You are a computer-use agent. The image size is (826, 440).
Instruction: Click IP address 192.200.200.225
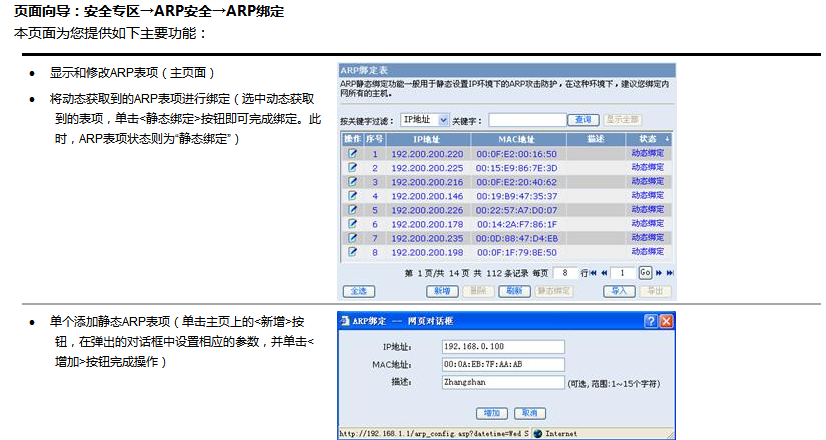[x=427, y=168]
